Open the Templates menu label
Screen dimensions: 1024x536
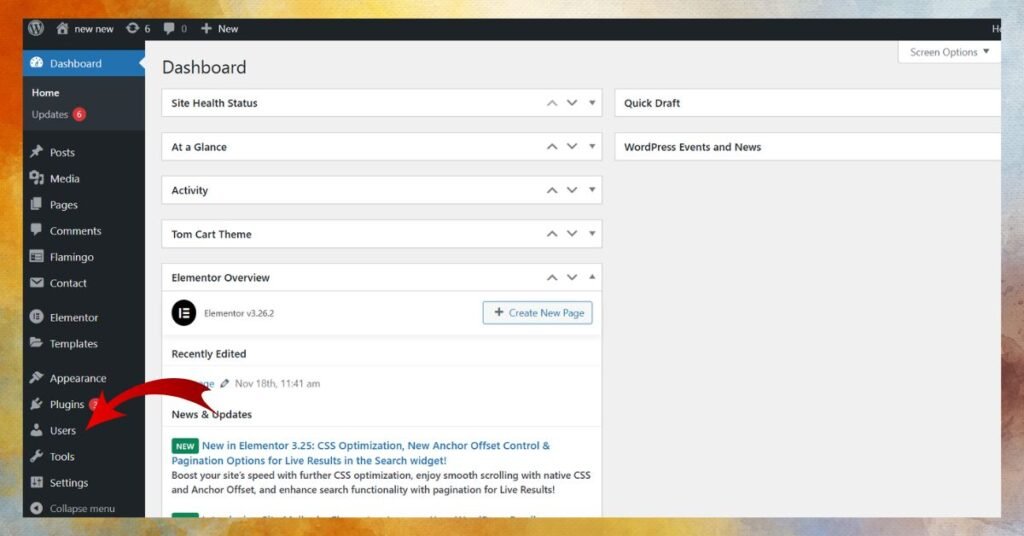point(73,343)
